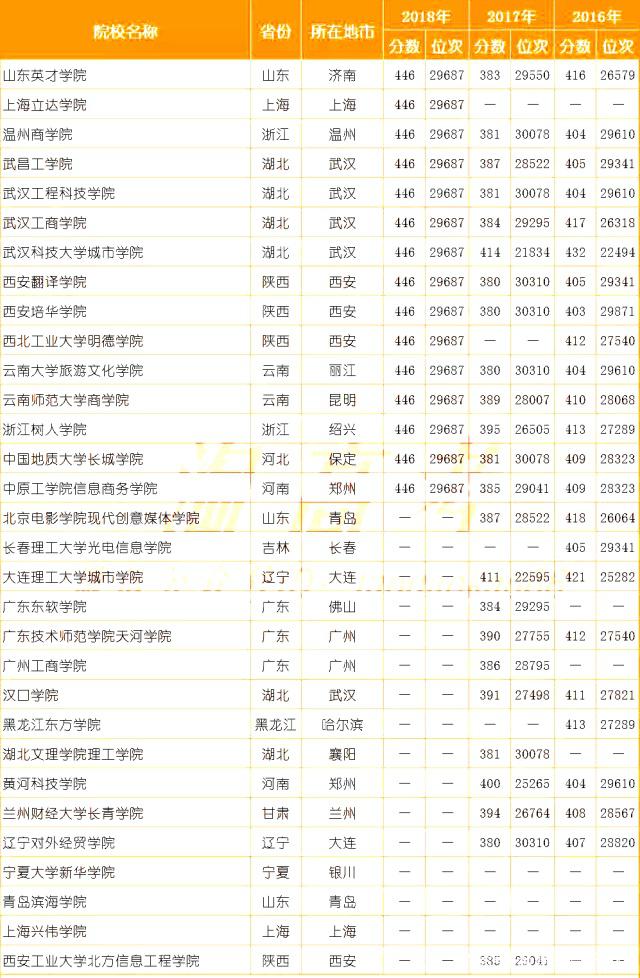The image size is (640, 978).
Task: Select the 2018年 header cell
Action: point(426,16)
